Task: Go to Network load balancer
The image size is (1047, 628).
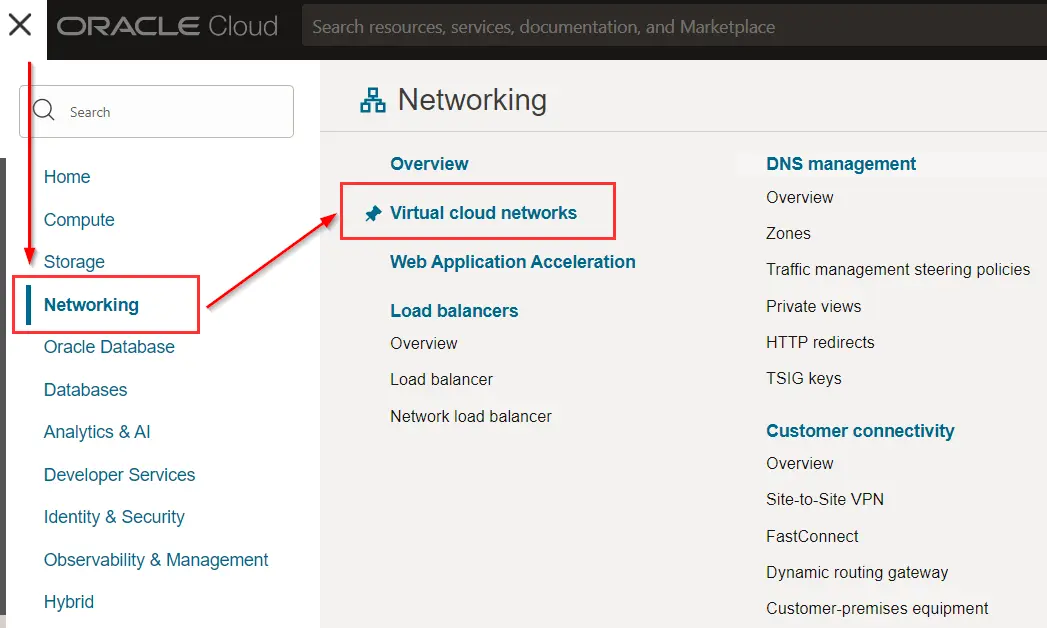Action: click(x=470, y=416)
